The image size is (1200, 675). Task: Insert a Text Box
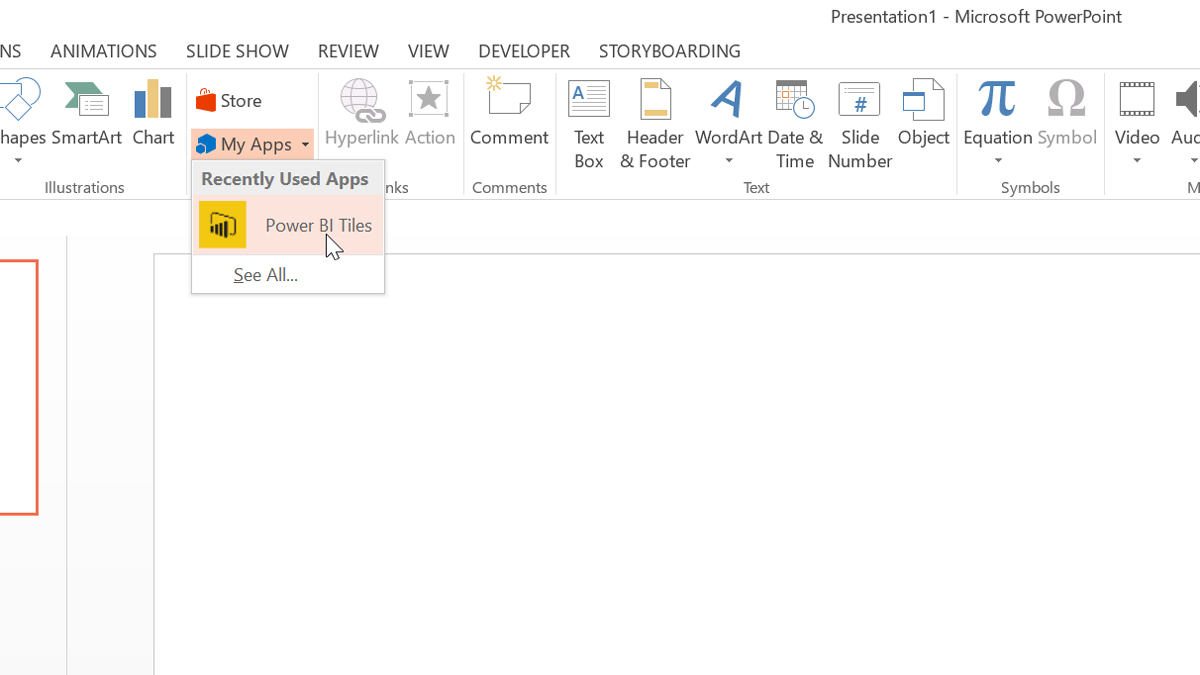pyautogui.click(x=589, y=124)
